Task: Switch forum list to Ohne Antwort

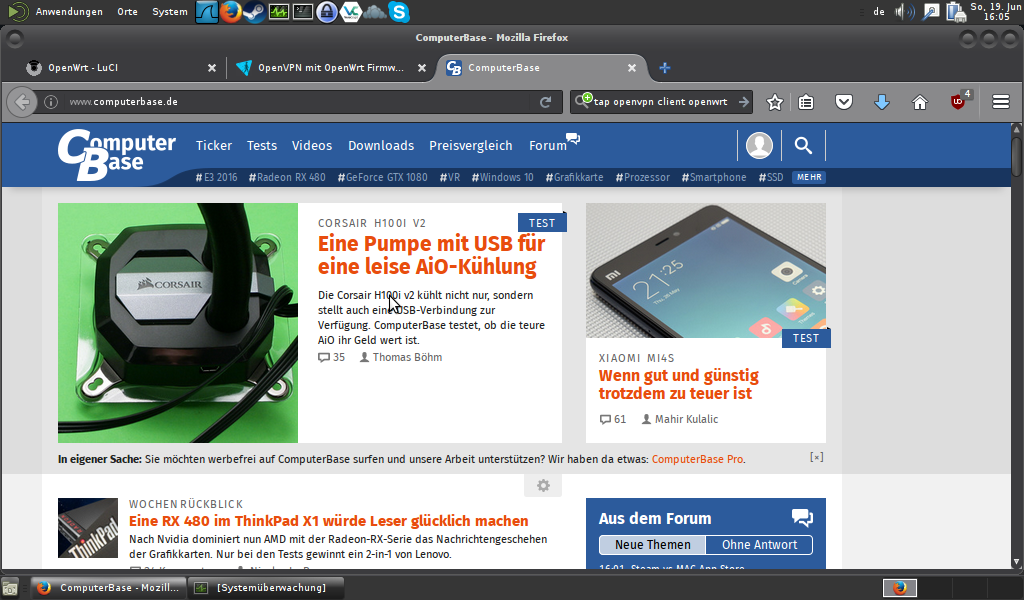Action: pyautogui.click(x=760, y=545)
